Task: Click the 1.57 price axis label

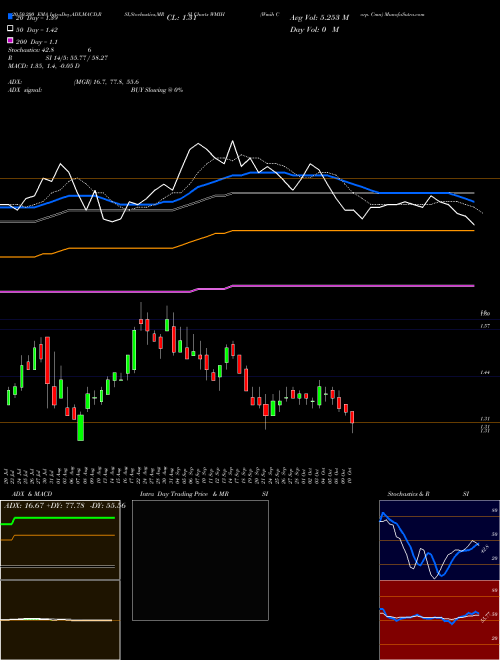Action: point(485,326)
